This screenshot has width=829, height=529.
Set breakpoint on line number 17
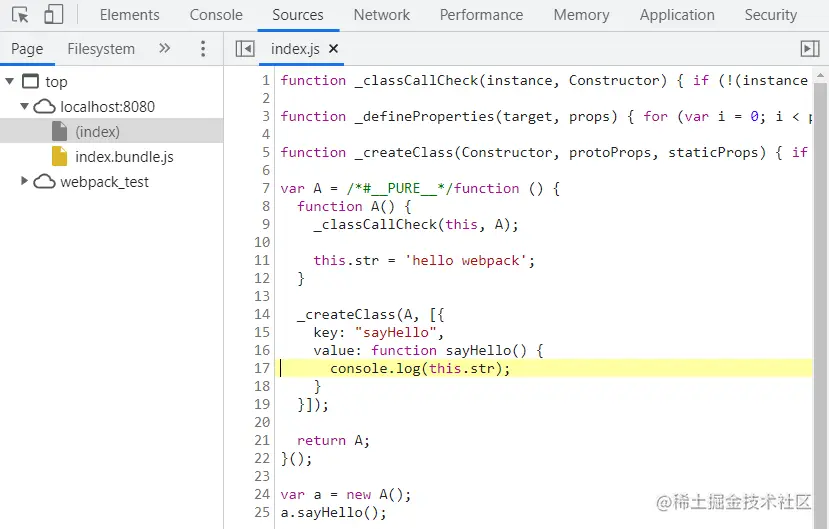[262, 368]
